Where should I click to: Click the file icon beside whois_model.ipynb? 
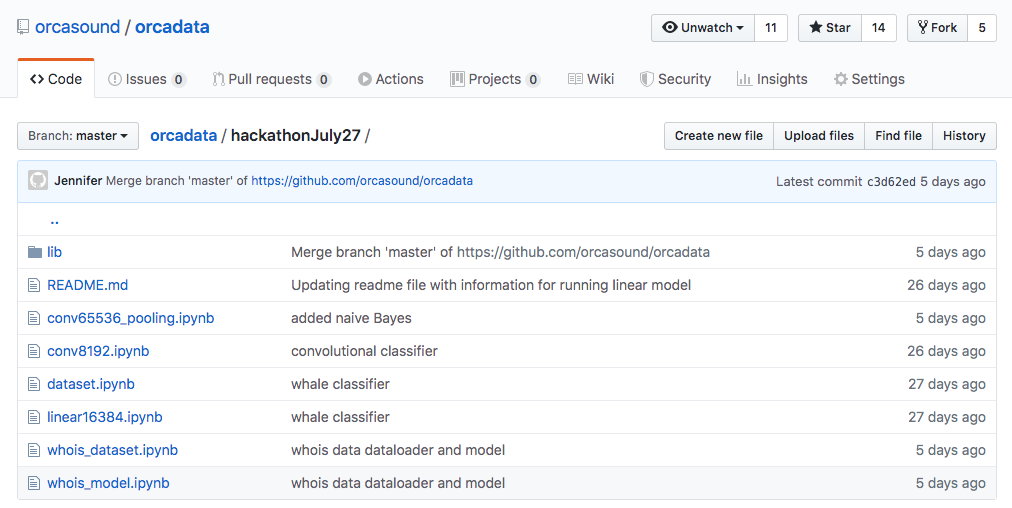(x=34, y=482)
